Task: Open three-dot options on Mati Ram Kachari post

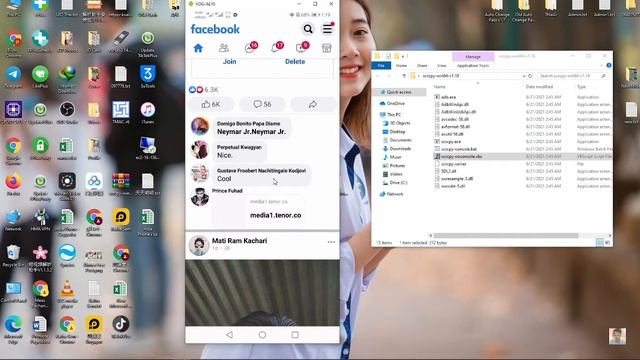Action: tap(331, 242)
